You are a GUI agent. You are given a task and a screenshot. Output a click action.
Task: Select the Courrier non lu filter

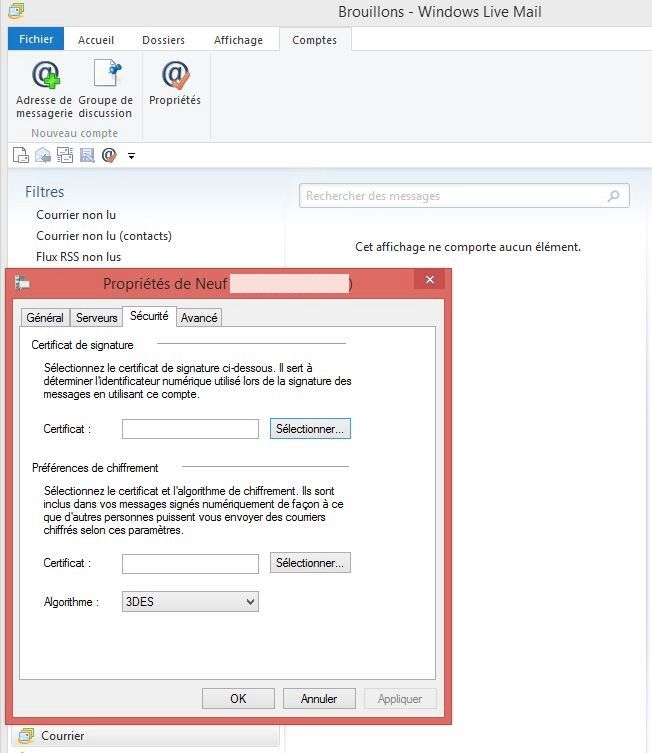click(x=76, y=215)
